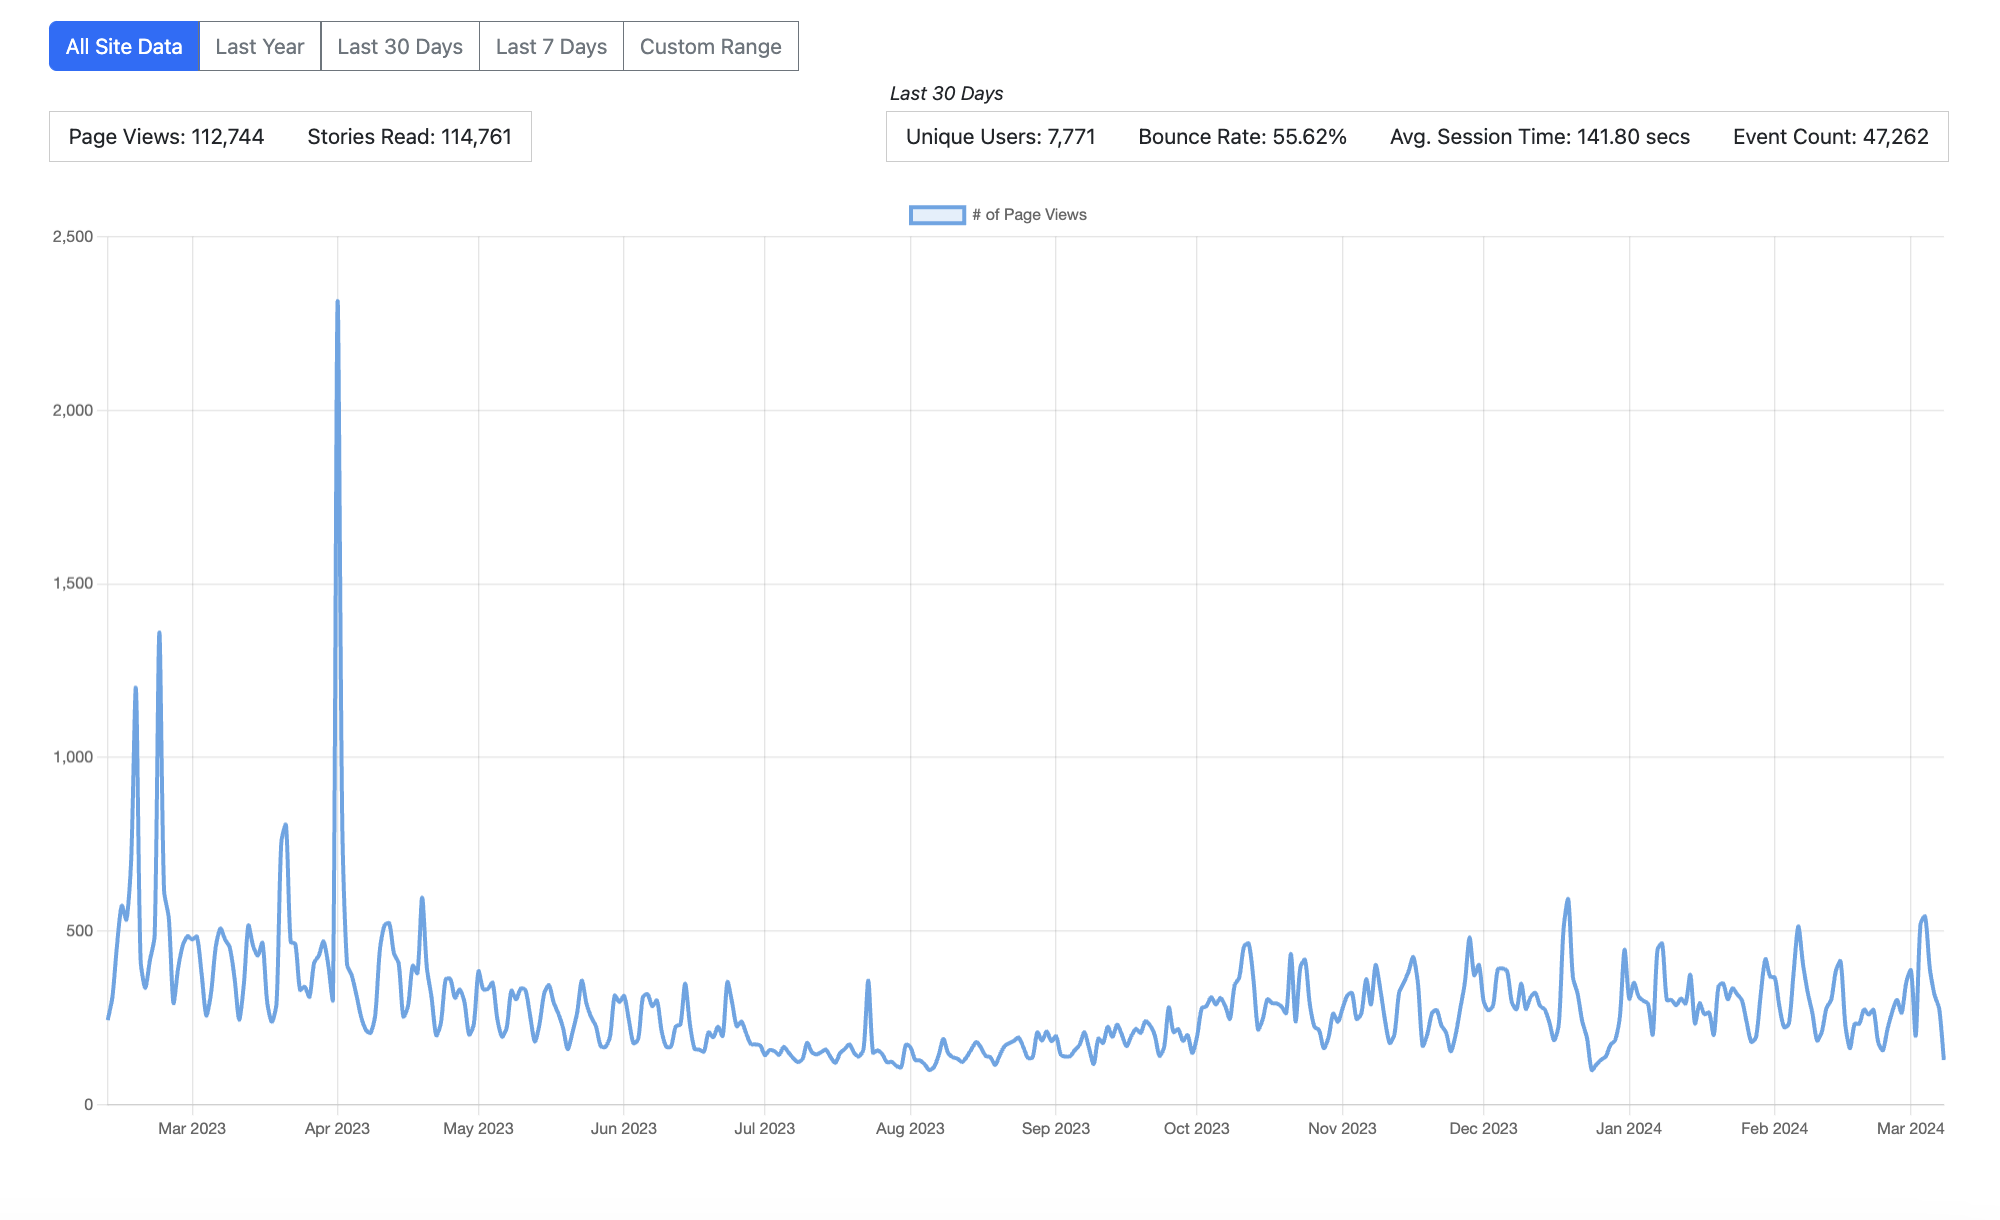Image resolution: width=2000 pixels, height=1220 pixels.
Task: Select the All Site Data tab
Action: pyautogui.click(x=124, y=47)
